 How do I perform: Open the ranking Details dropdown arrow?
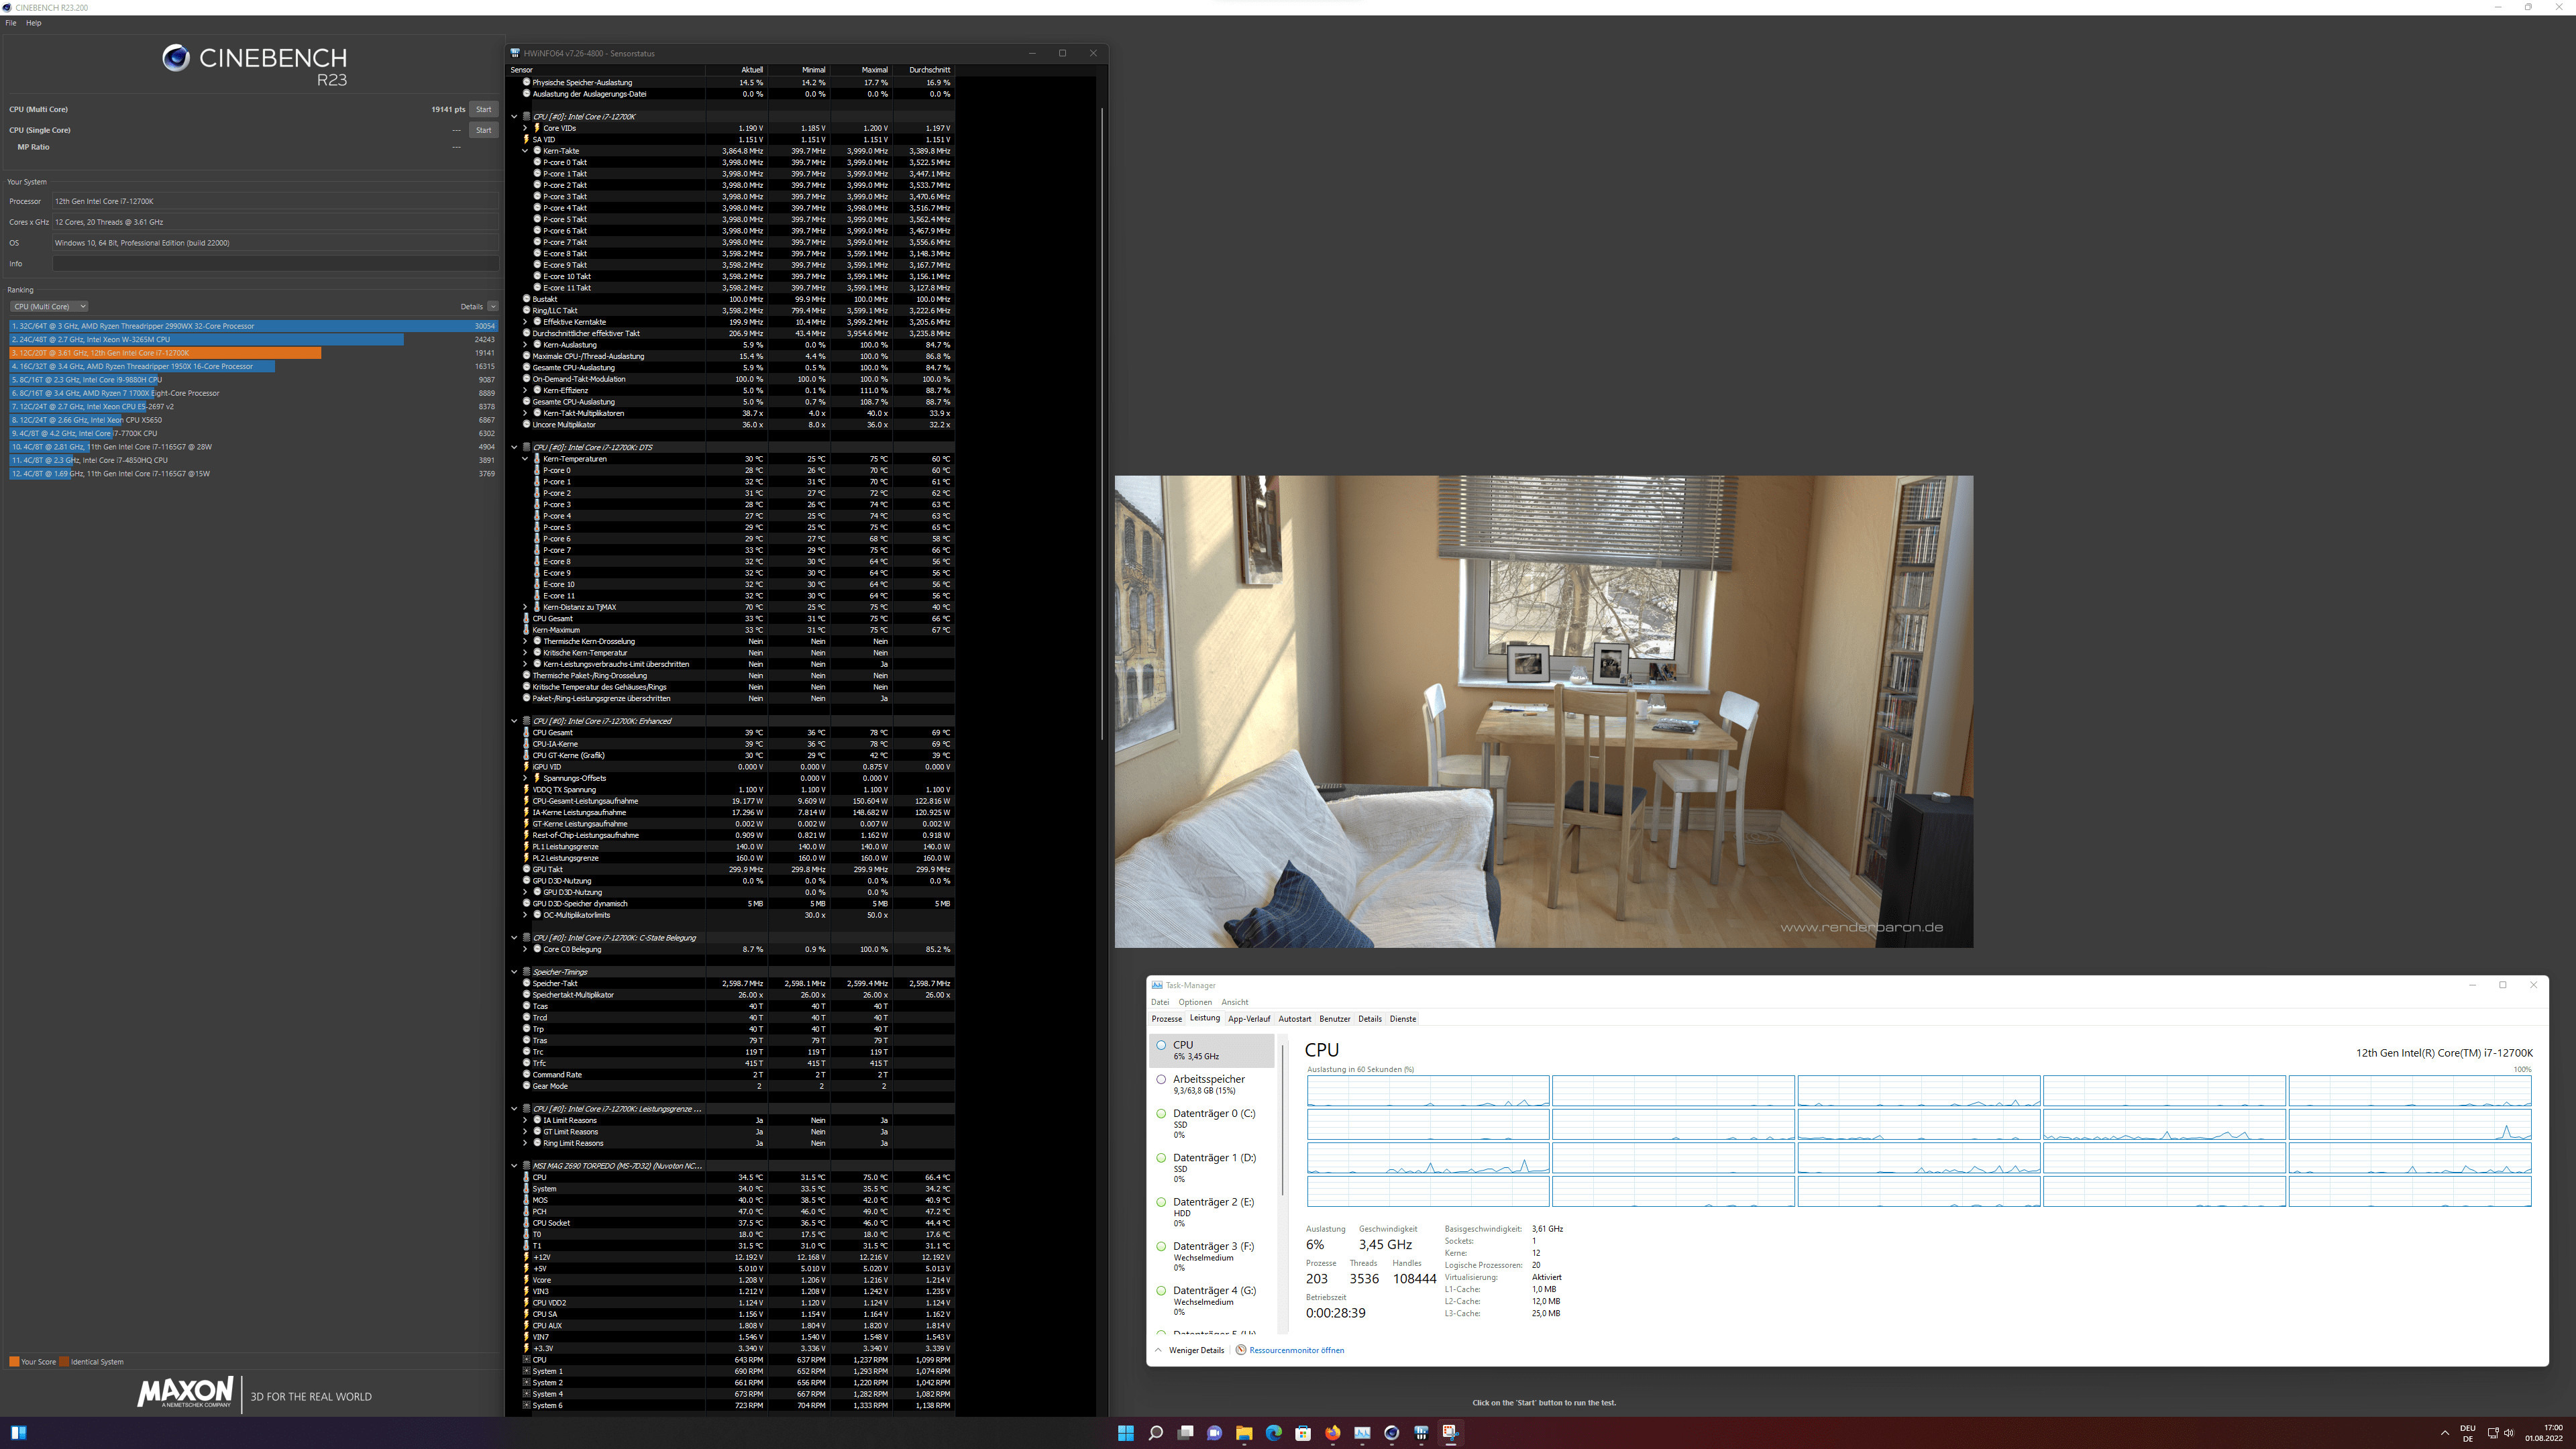click(493, 307)
